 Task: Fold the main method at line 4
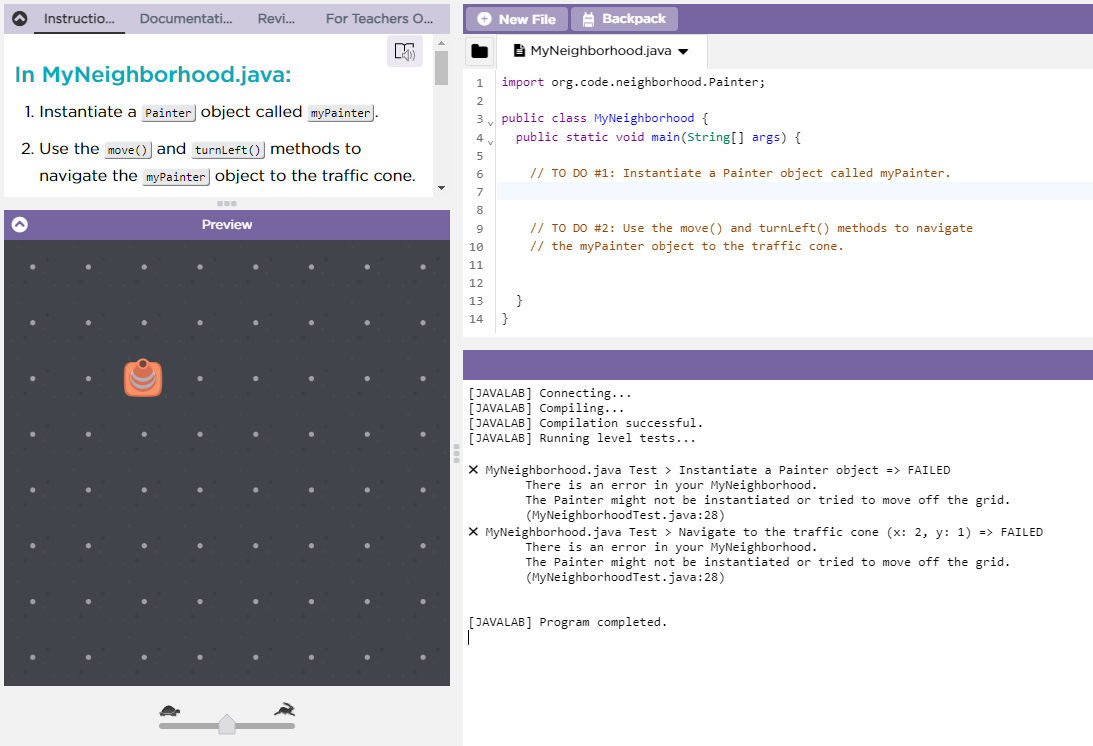point(490,141)
